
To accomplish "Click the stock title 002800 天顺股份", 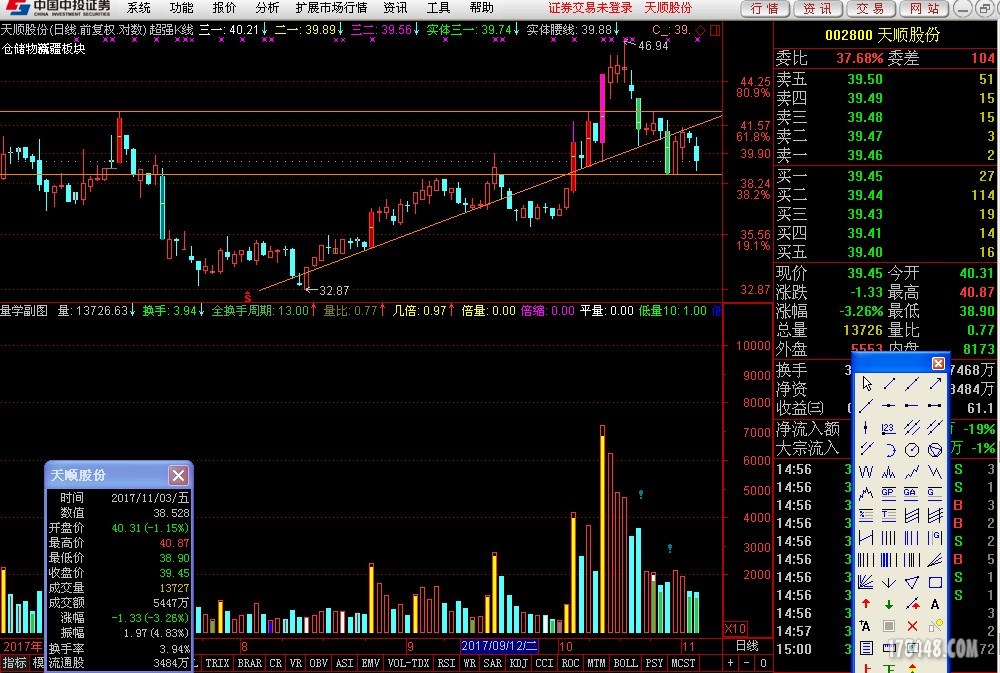I will coord(883,35).
